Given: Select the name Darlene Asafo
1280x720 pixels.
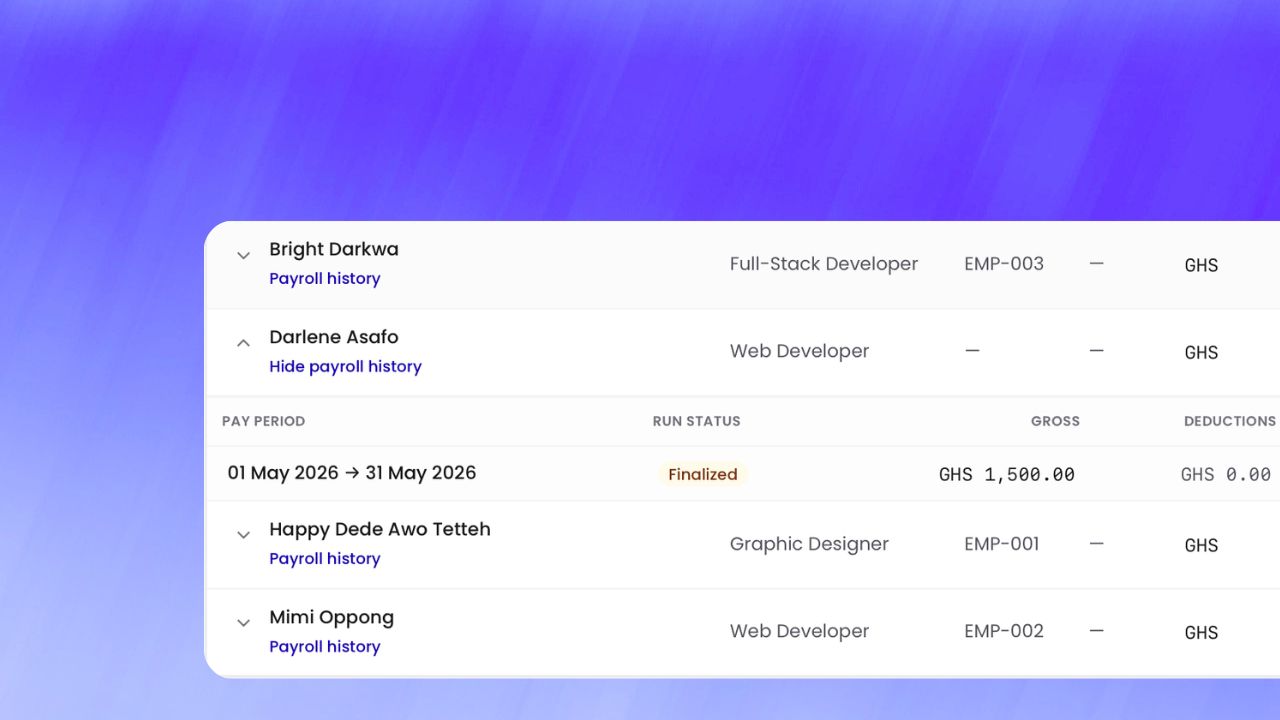Looking at the screenshot, I should point(334,337).
